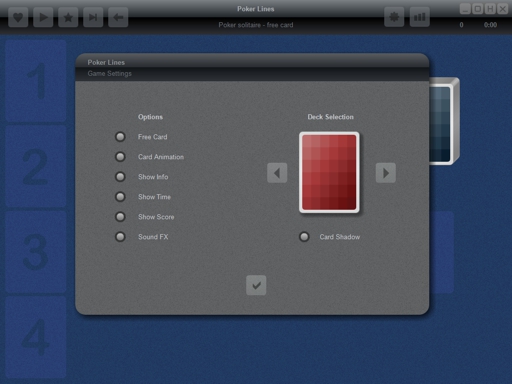Image resolution: width=512 pixels, height=384 pixels.
Task: Click the back arrow undo icon
Action: click(118, 17)
